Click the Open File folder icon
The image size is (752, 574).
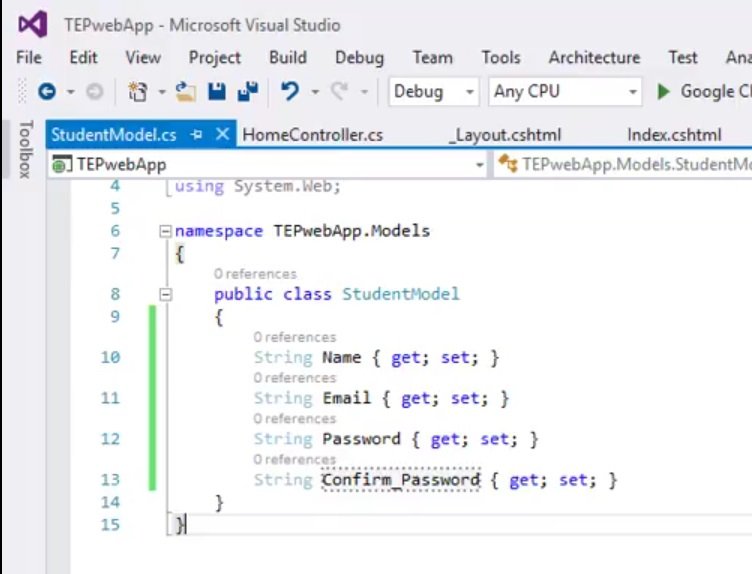point(186,91)
